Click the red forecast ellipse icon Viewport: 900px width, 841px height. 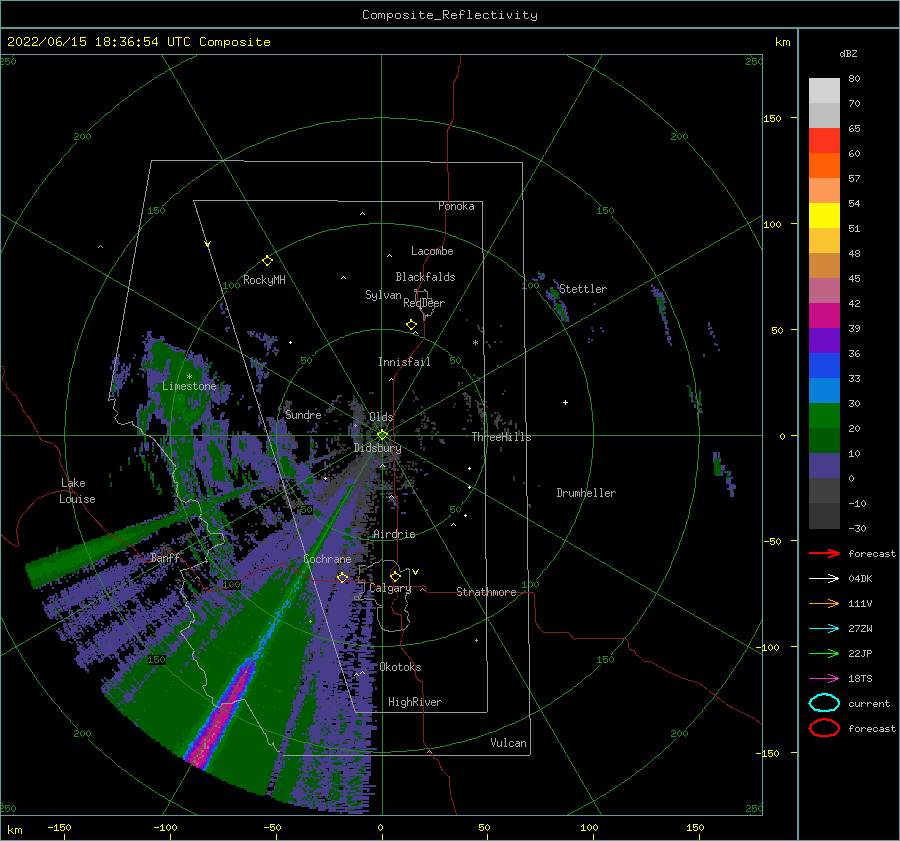(824, 728)
